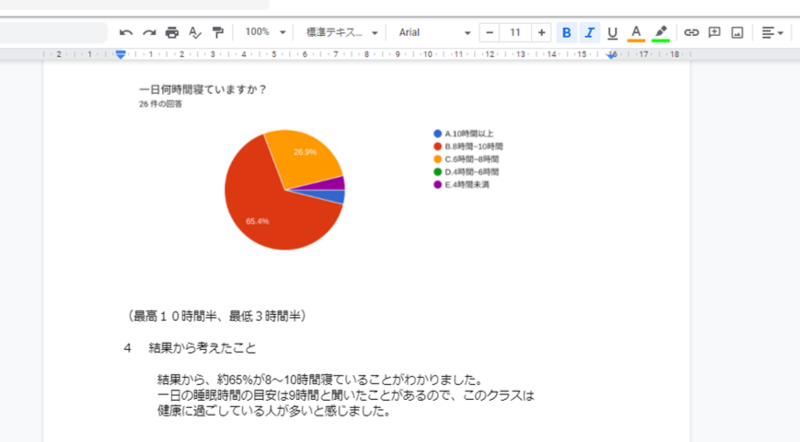Click legend entry A.10時間以上
800x442 pixels.
[x=463, y=134]
